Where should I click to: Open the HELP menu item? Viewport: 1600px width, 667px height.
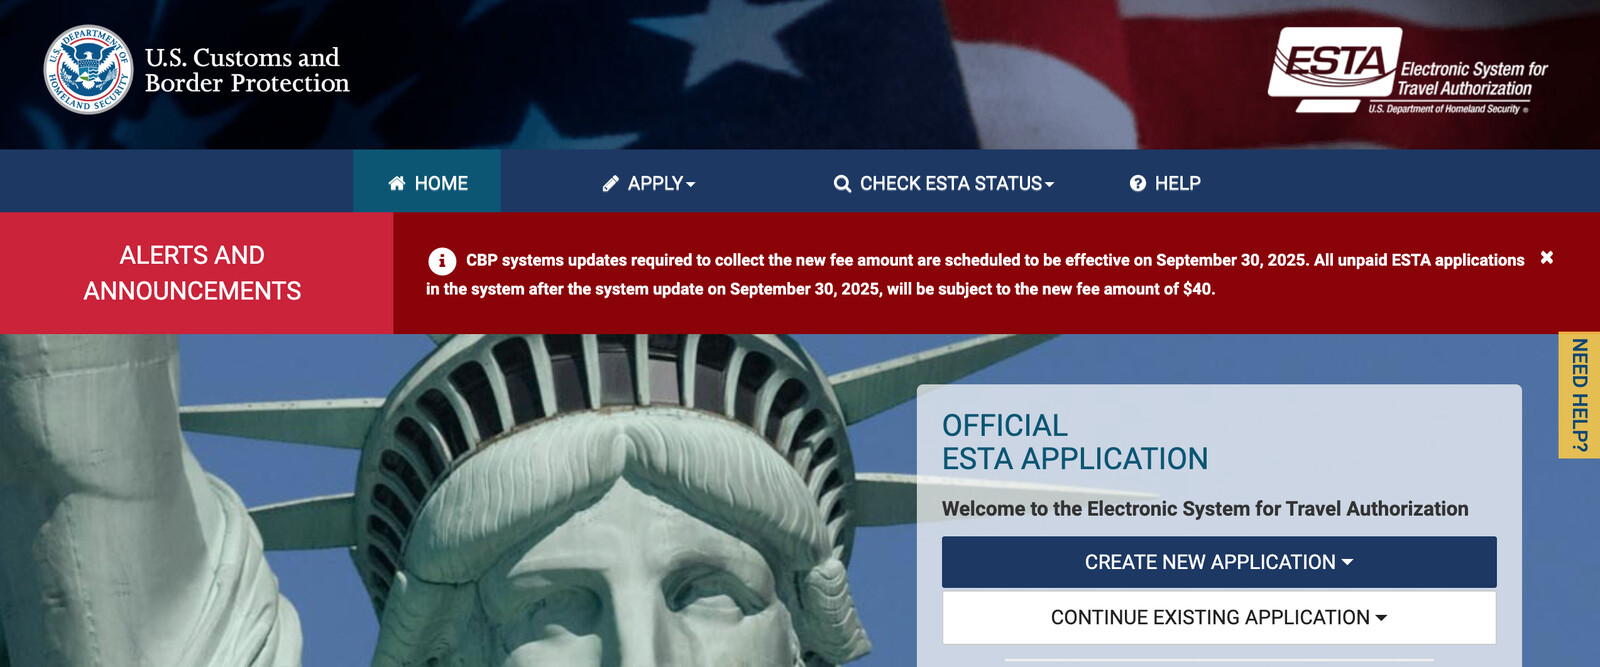(x=1165, y=183)
